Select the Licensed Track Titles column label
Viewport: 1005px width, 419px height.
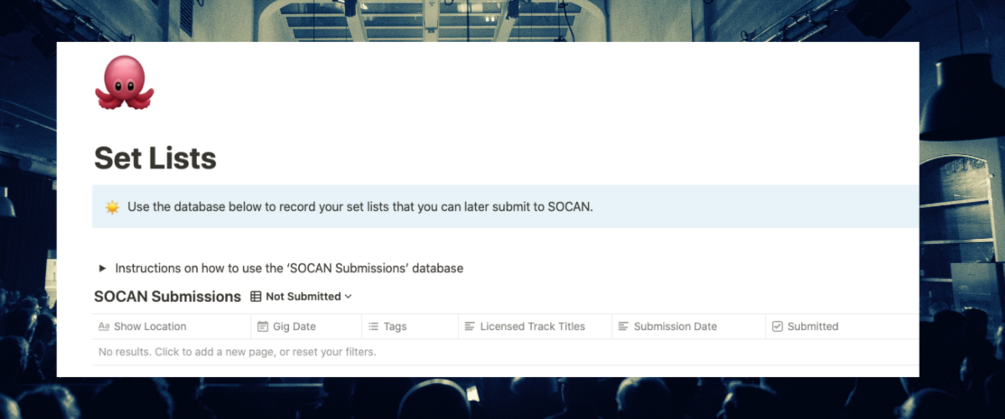[532, 327]
